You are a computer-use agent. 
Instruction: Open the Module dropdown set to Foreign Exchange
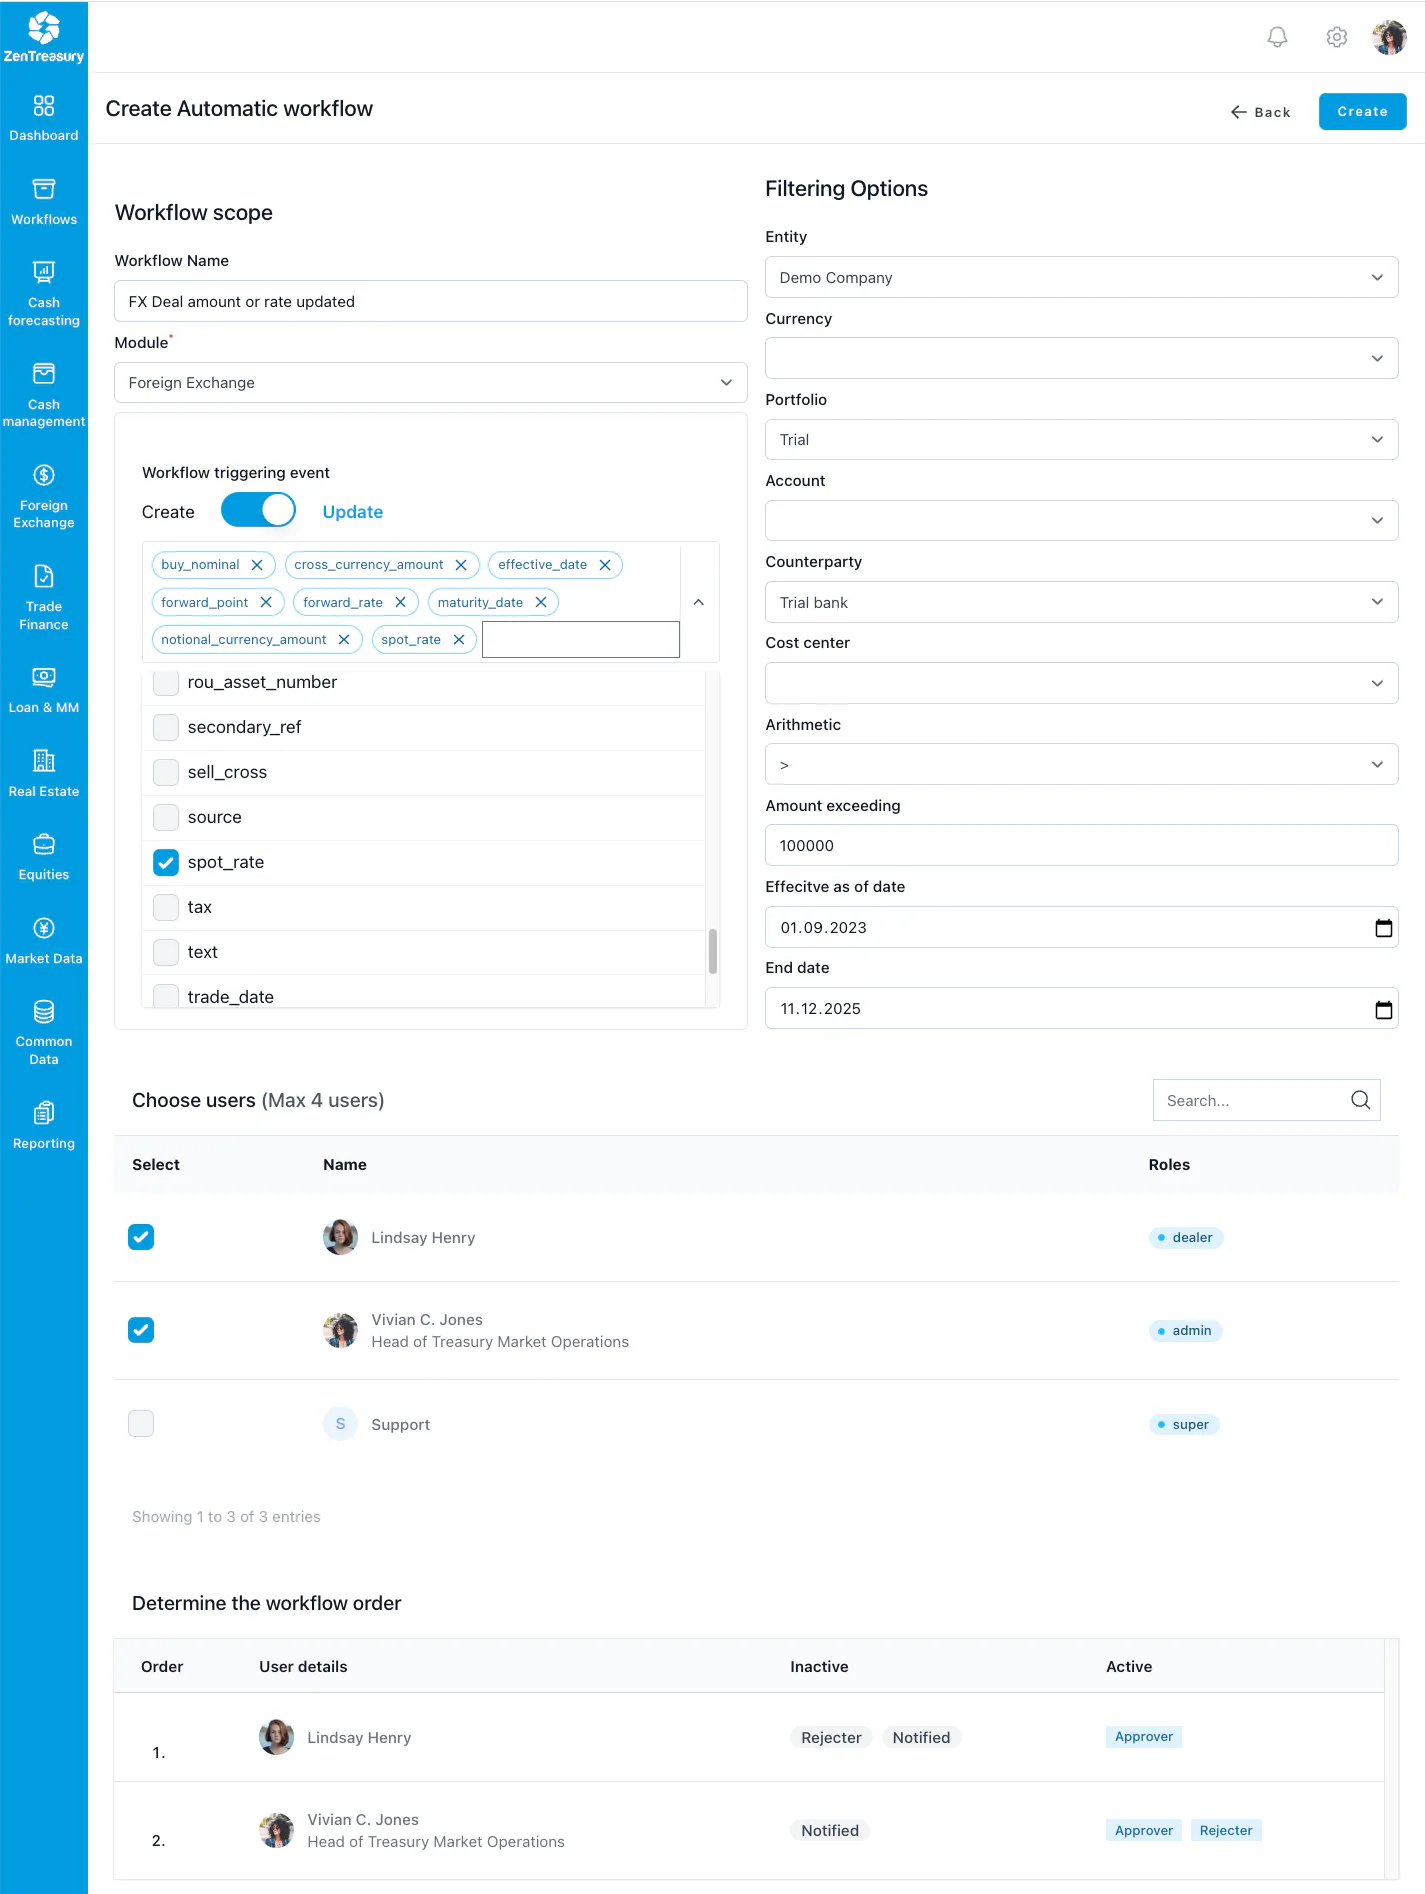point(431,382)
